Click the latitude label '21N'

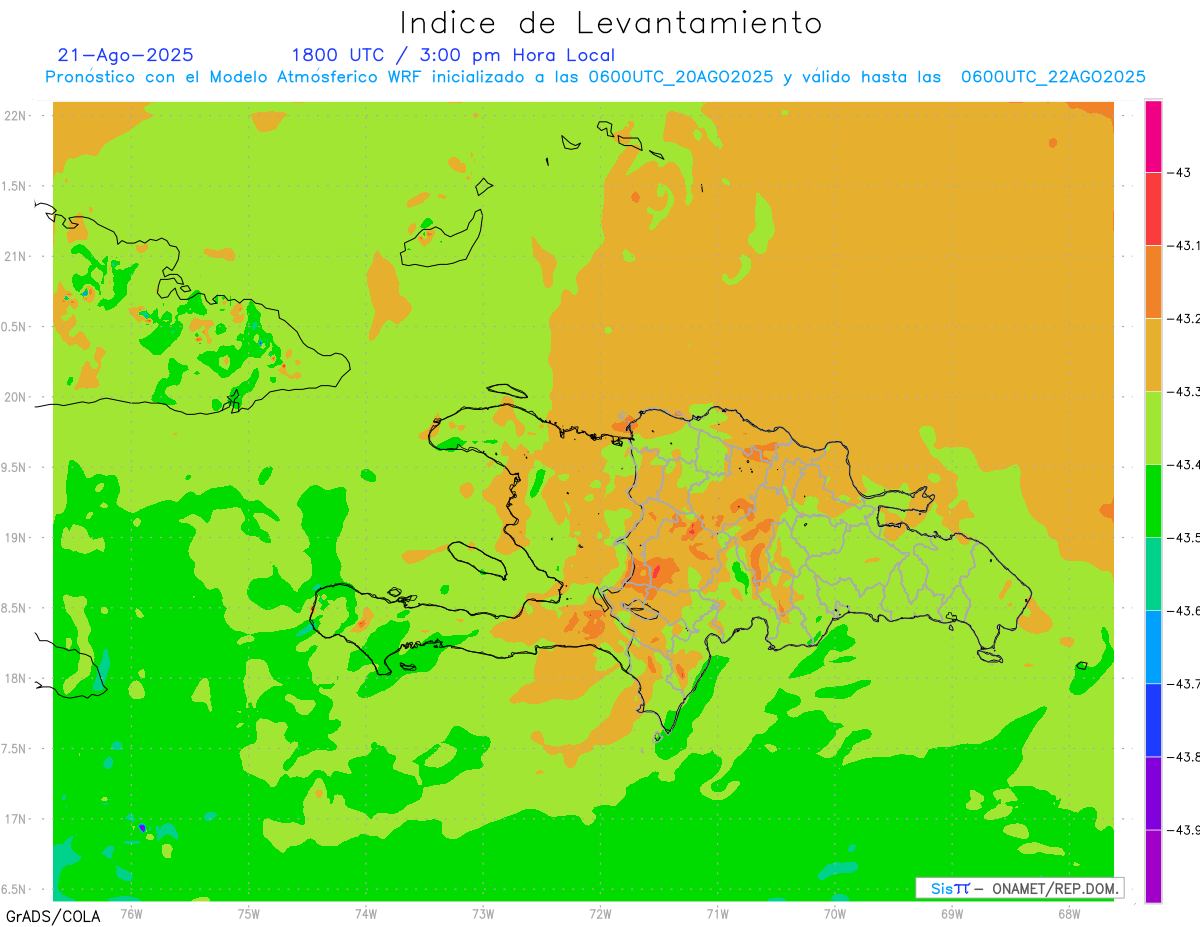pyautogui.click(x=15, y=256)
